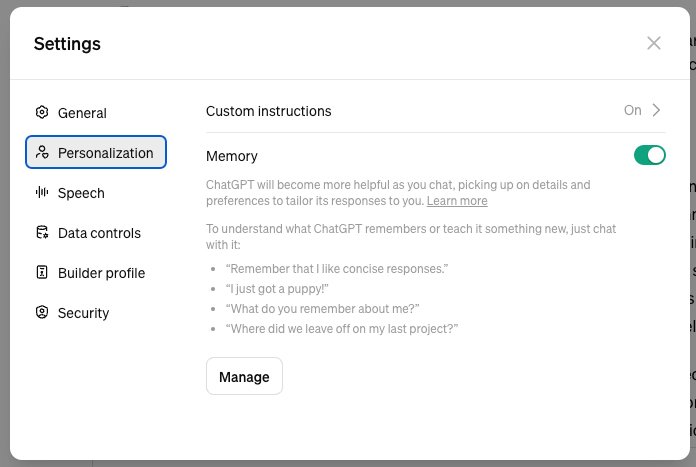Open the Custom instructions row label
Viewport: 696px width, 467px height.
tap(269, 111)
